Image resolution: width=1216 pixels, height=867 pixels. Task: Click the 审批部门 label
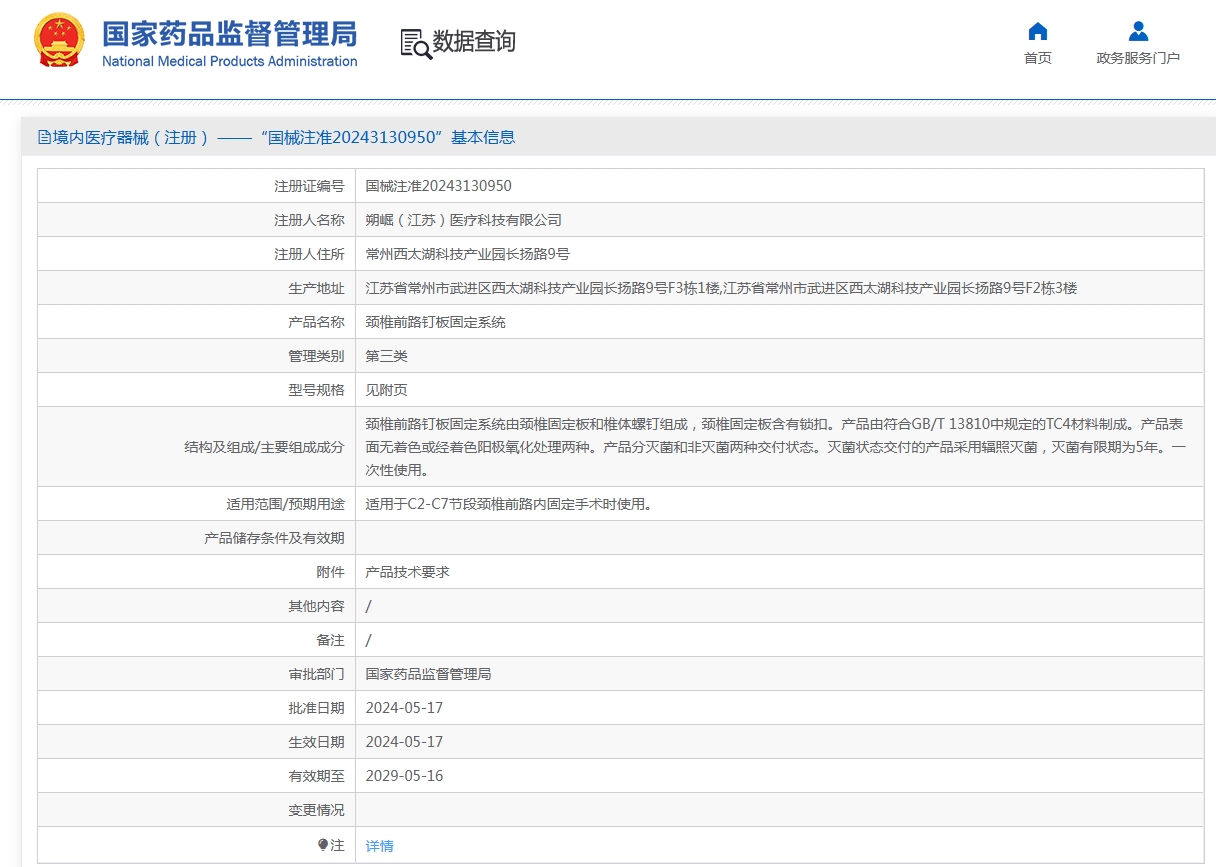(316, 674)
